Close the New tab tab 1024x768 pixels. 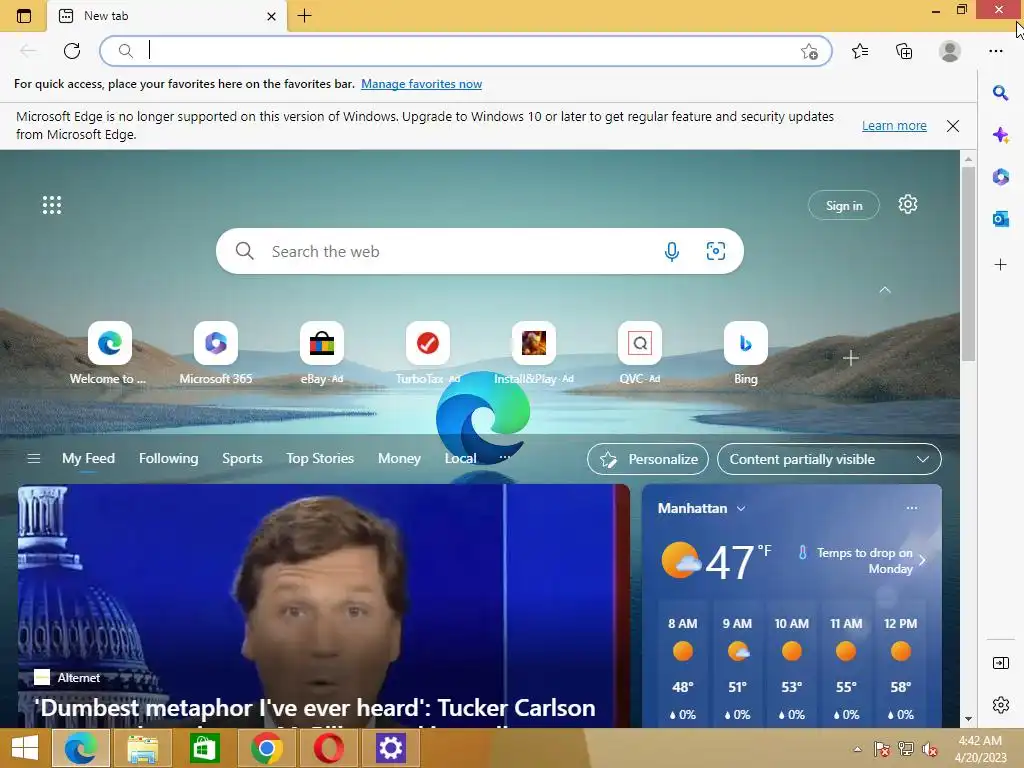(x=272, y=16)
